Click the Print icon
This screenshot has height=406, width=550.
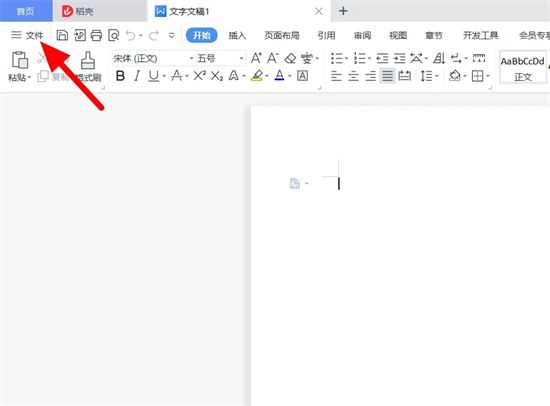point(96,35)
